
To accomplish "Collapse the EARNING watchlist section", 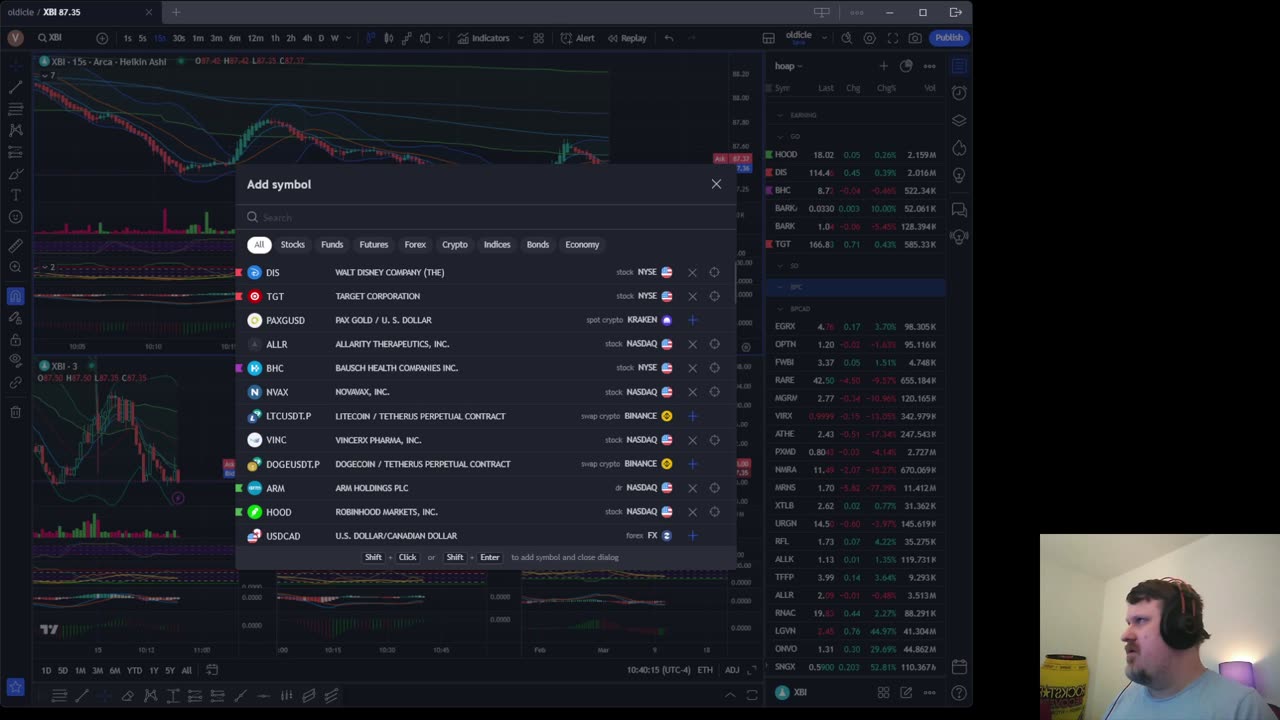I will pos(781,115).
